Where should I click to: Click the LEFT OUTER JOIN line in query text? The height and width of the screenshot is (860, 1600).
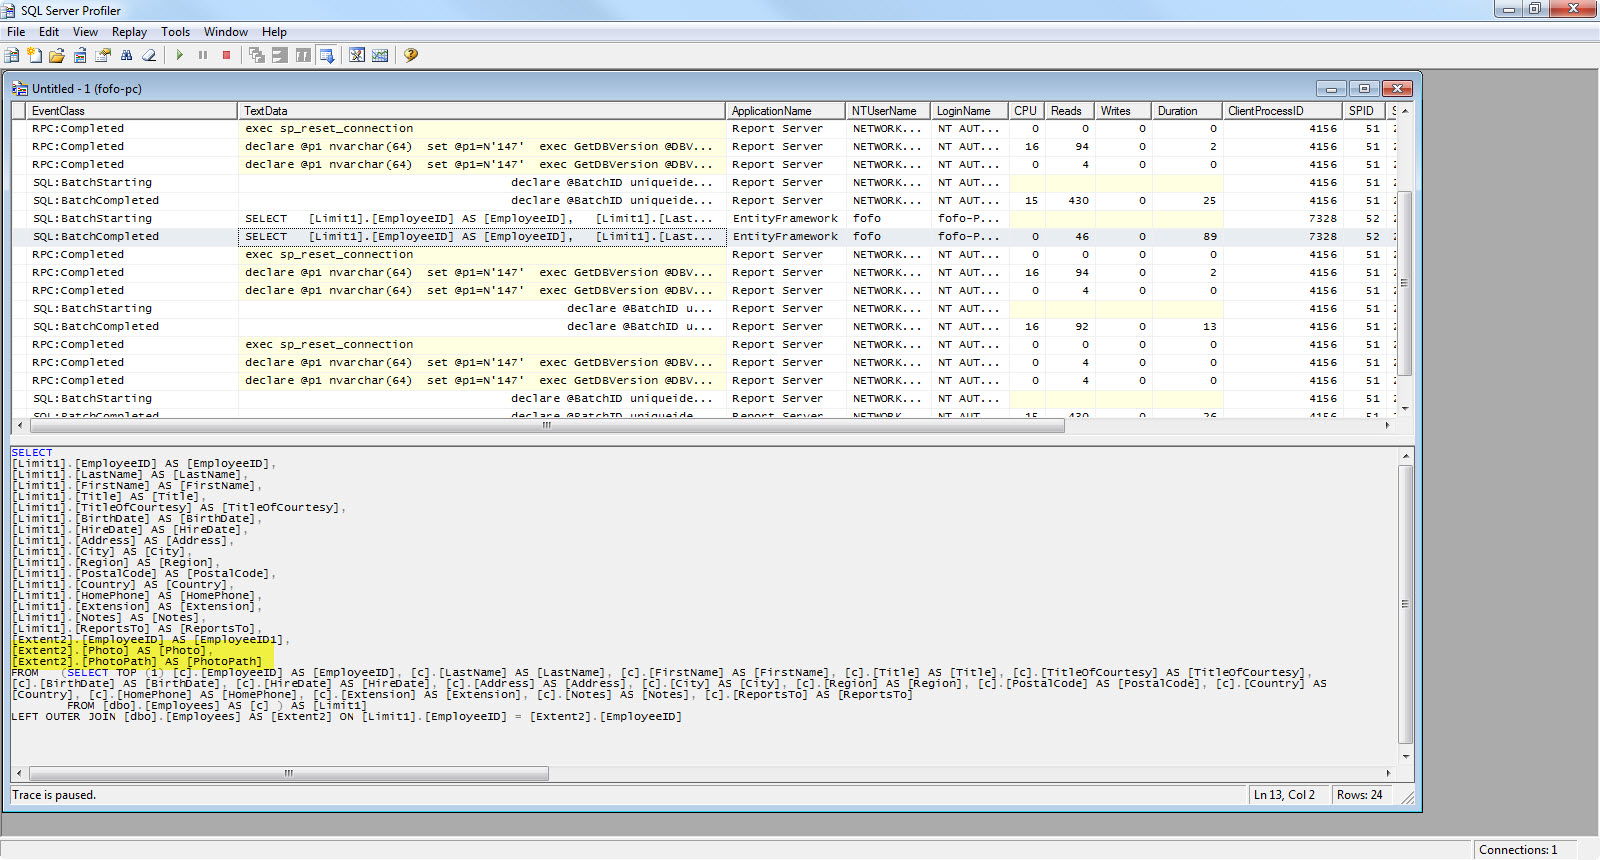[346, 716]
